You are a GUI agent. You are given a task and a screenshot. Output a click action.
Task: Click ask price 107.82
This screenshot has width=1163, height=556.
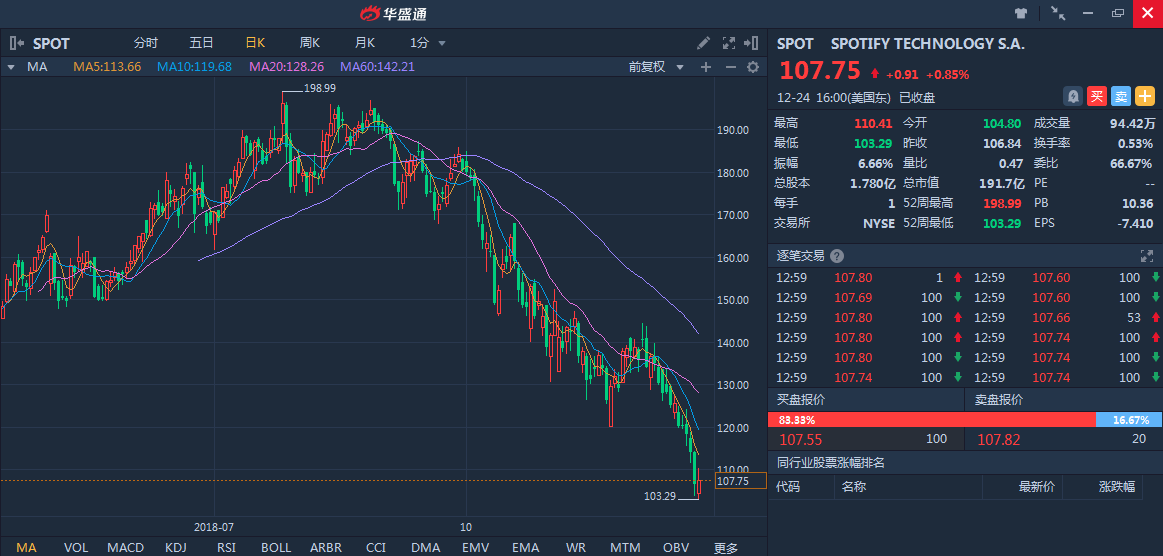998,439
